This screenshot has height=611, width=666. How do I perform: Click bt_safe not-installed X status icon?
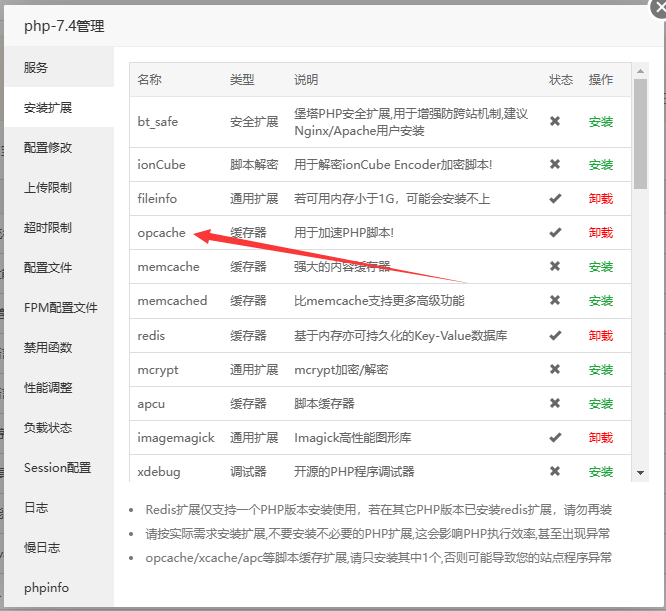555,121
